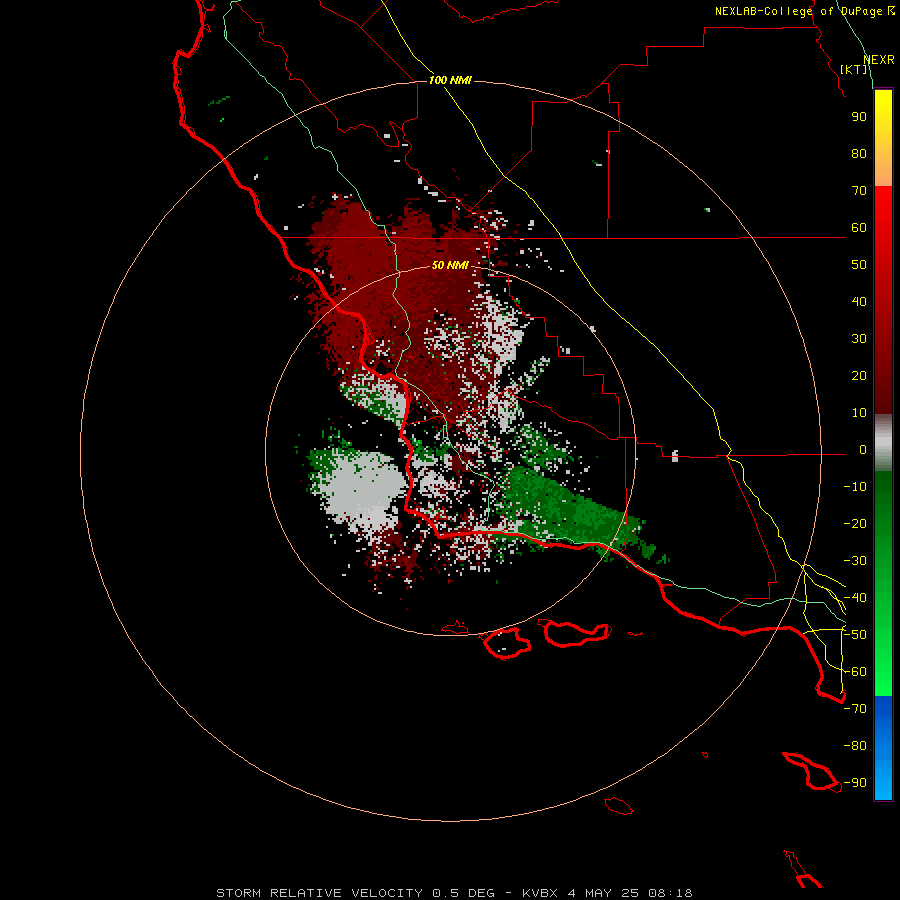Image resolution: width=900 pixels, height=900 pixels.
Task: Click the -20 scale value
Action: [855, 523]
